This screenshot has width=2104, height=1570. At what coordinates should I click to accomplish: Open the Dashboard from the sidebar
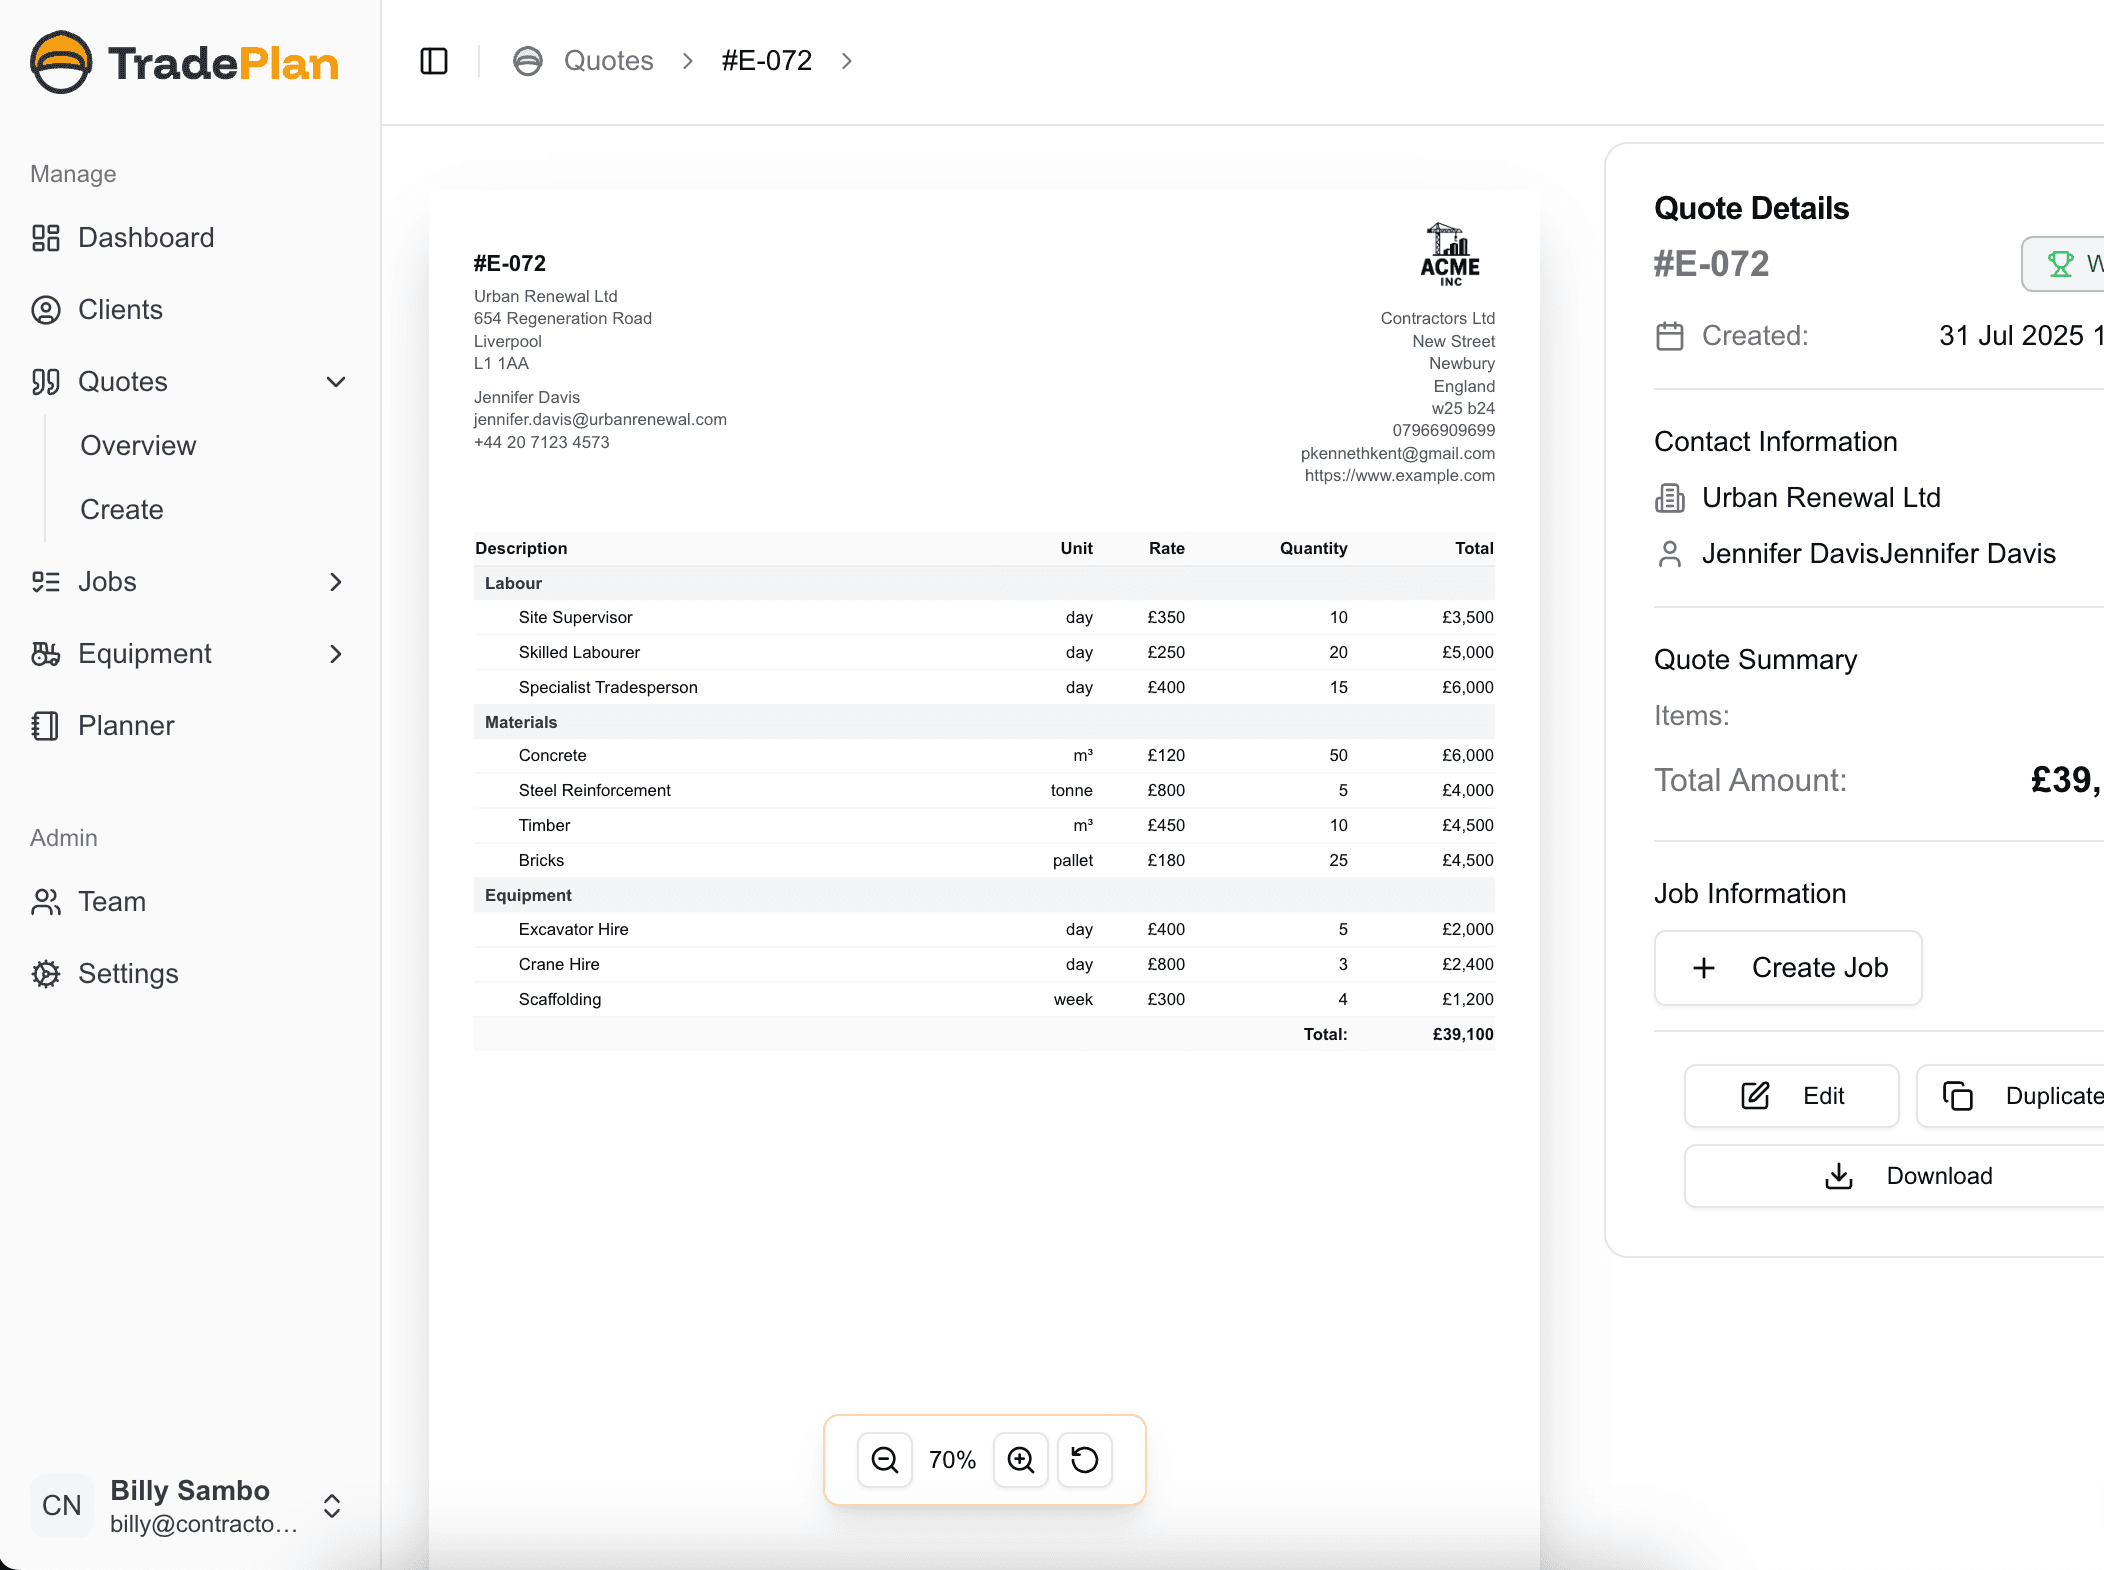pyautogui.click(x=146, y=237)
